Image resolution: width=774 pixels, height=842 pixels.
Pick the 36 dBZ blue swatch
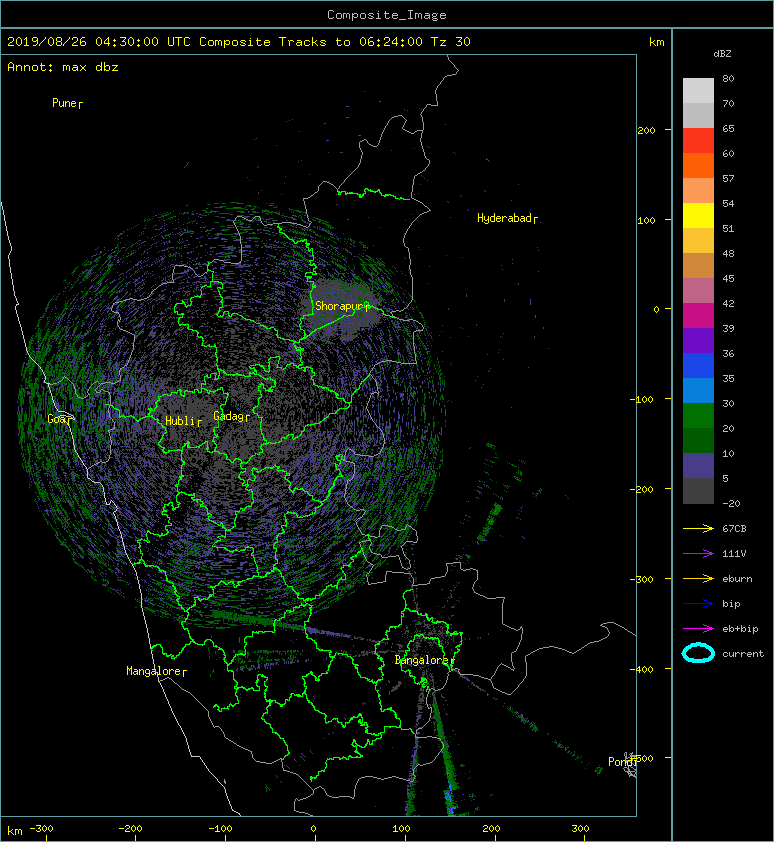(698, 365)
